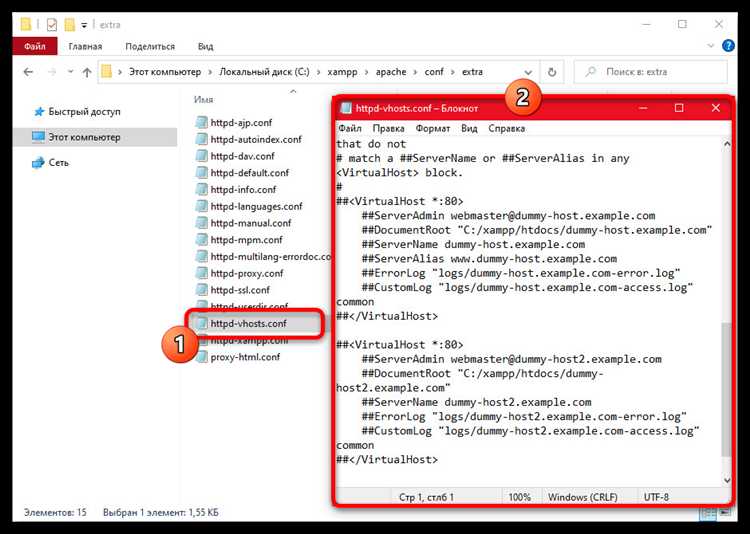Select file httpd-mpm.conf

click(246, 240)
